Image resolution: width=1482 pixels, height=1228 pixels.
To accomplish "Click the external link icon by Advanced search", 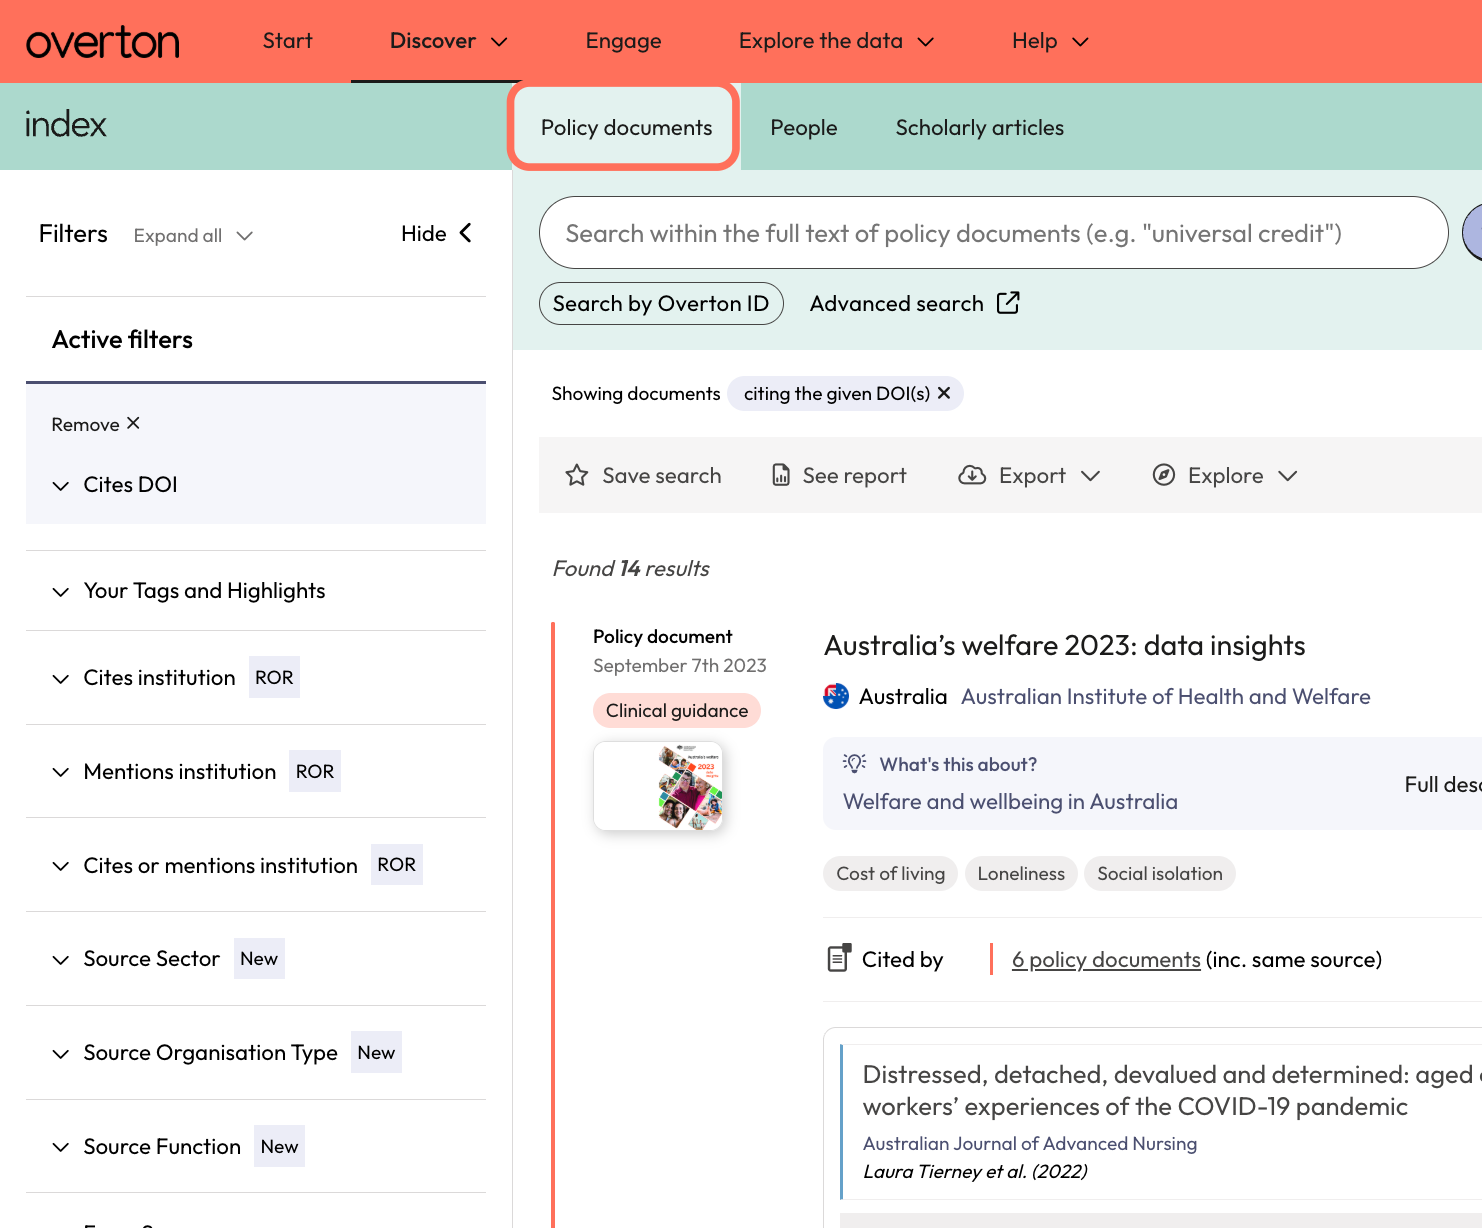I will point(1008,303).
